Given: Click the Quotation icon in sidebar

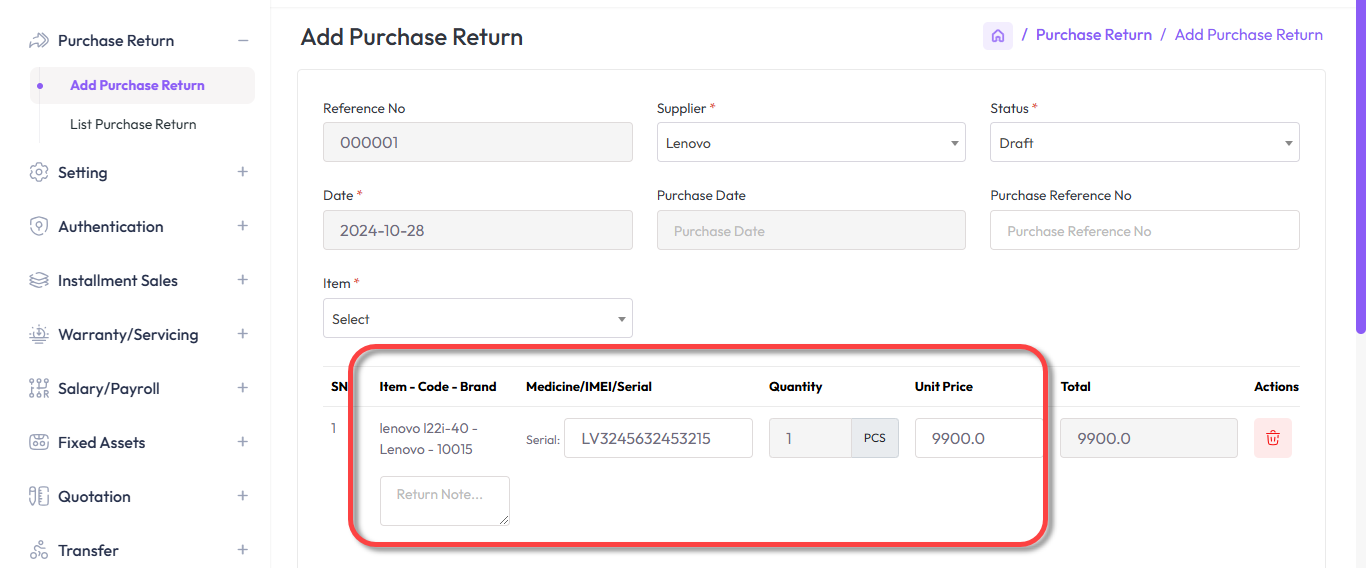Looking at the screenshot, I should 39,496.
